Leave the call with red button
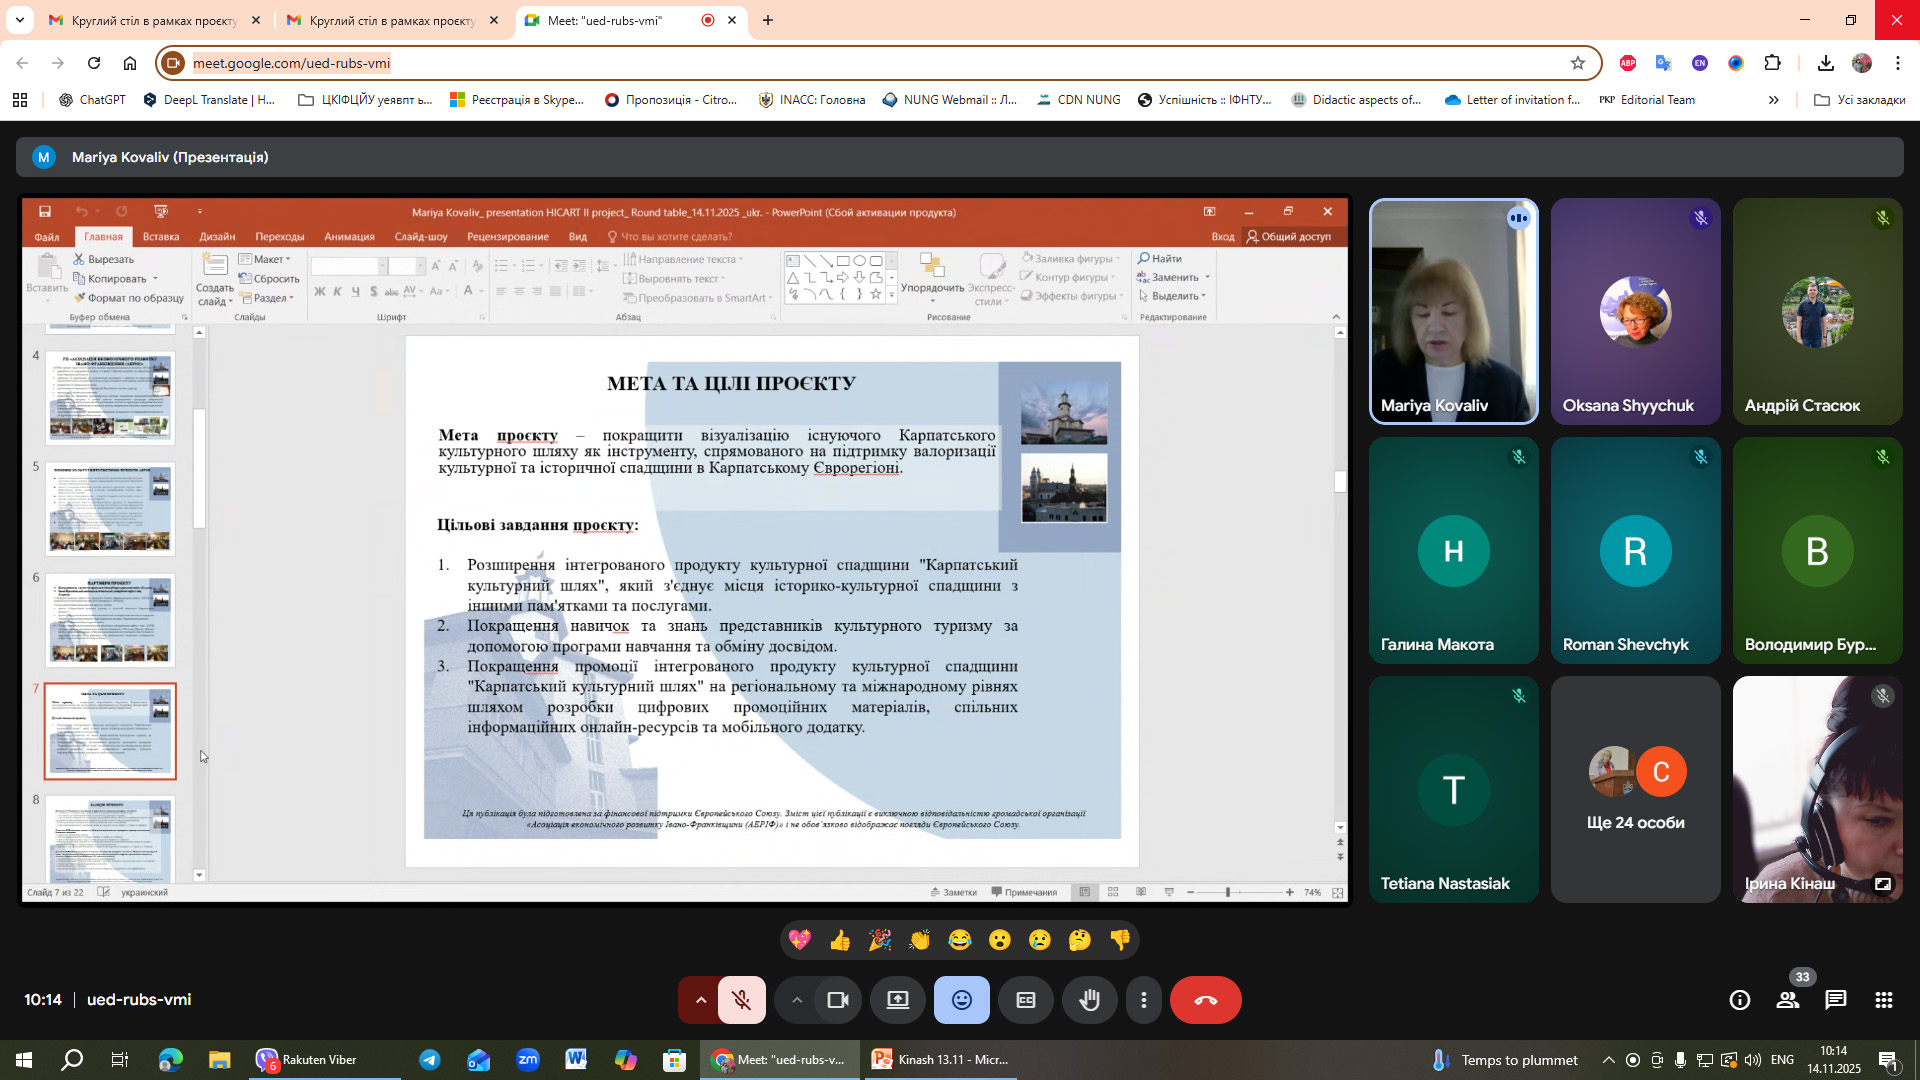The image size is (1920, 1080). [x=1205, y=1000]
